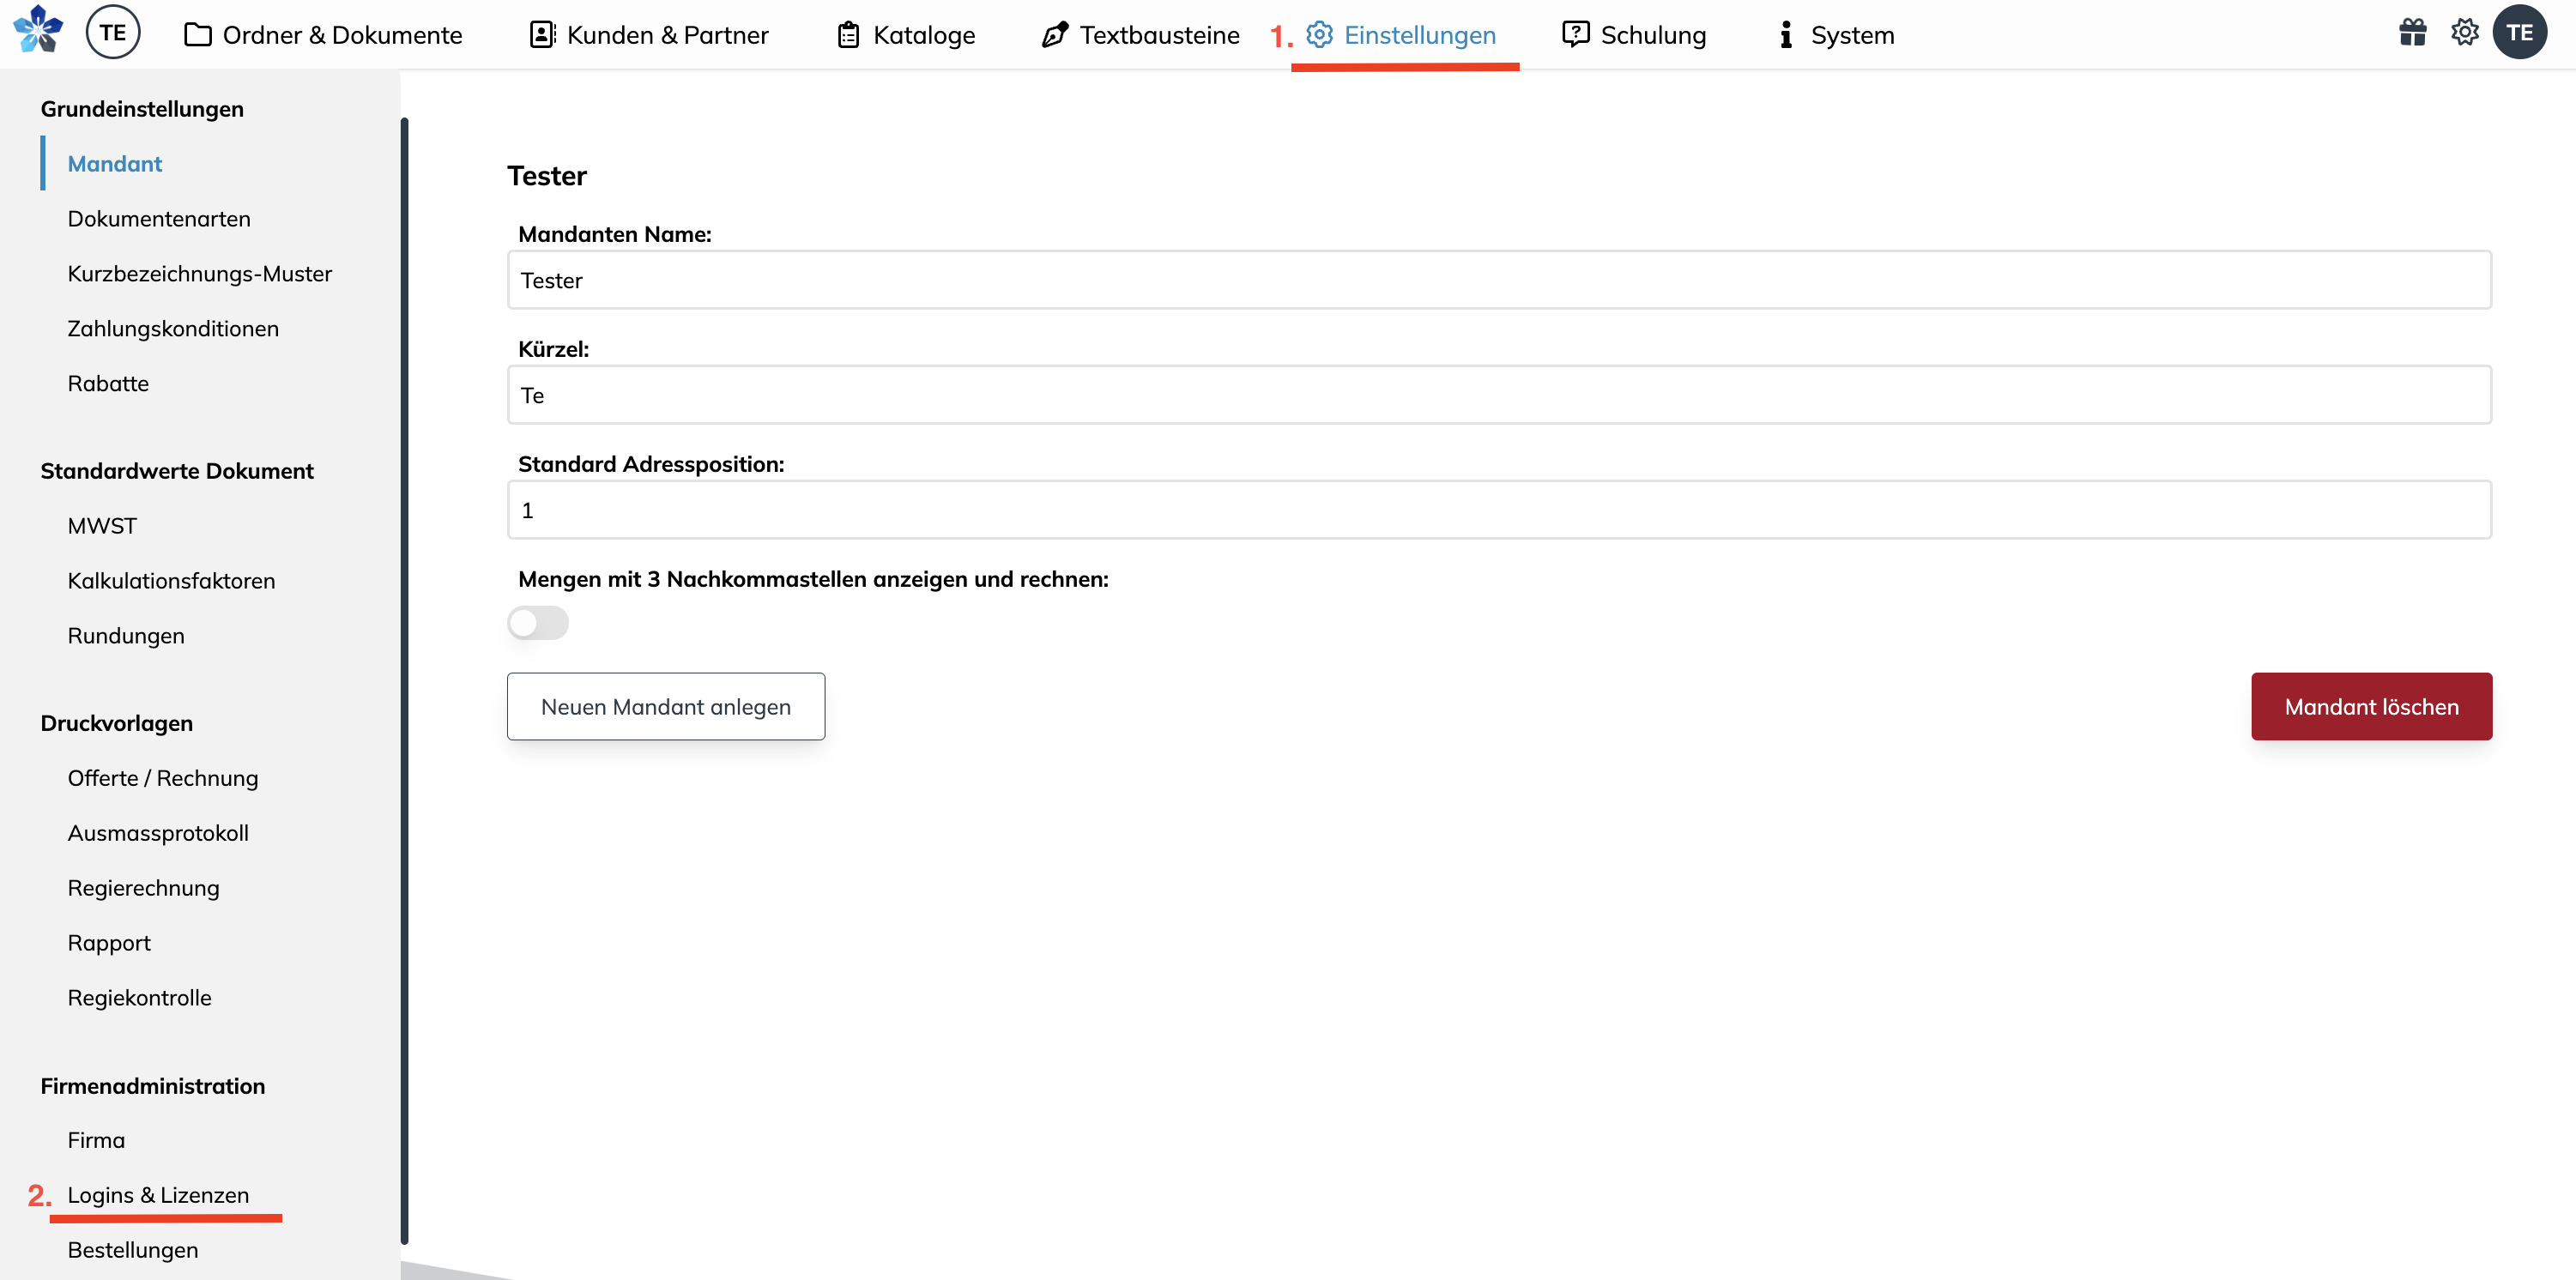Image resolution: width=2576 pixels, height=1280 pixels.
Task: Click the contact-book icon of Kunden & Partner
Action: (x=542, y=35)
